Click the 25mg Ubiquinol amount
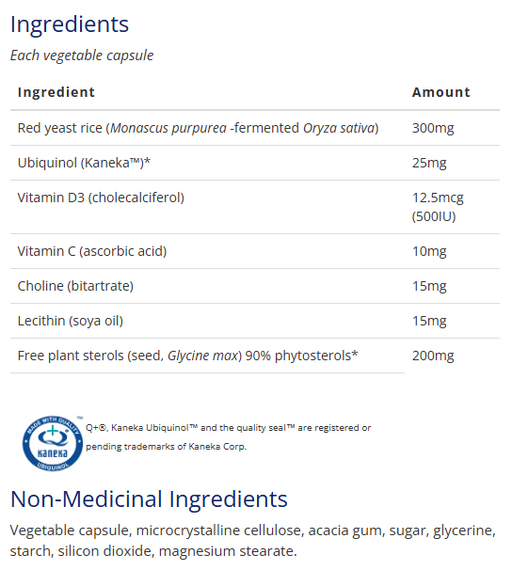Screen dimensions: 512x570 tap(429, 163)
